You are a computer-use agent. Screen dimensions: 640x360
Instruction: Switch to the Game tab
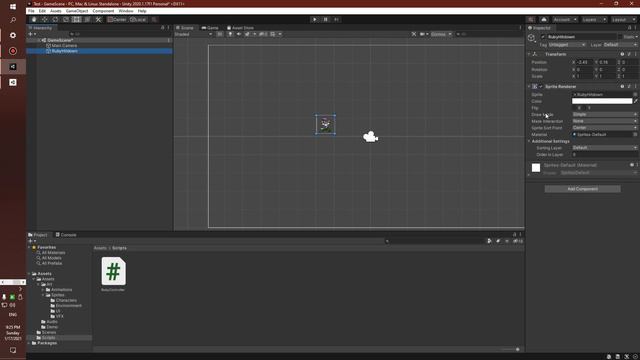pos(210,28)
